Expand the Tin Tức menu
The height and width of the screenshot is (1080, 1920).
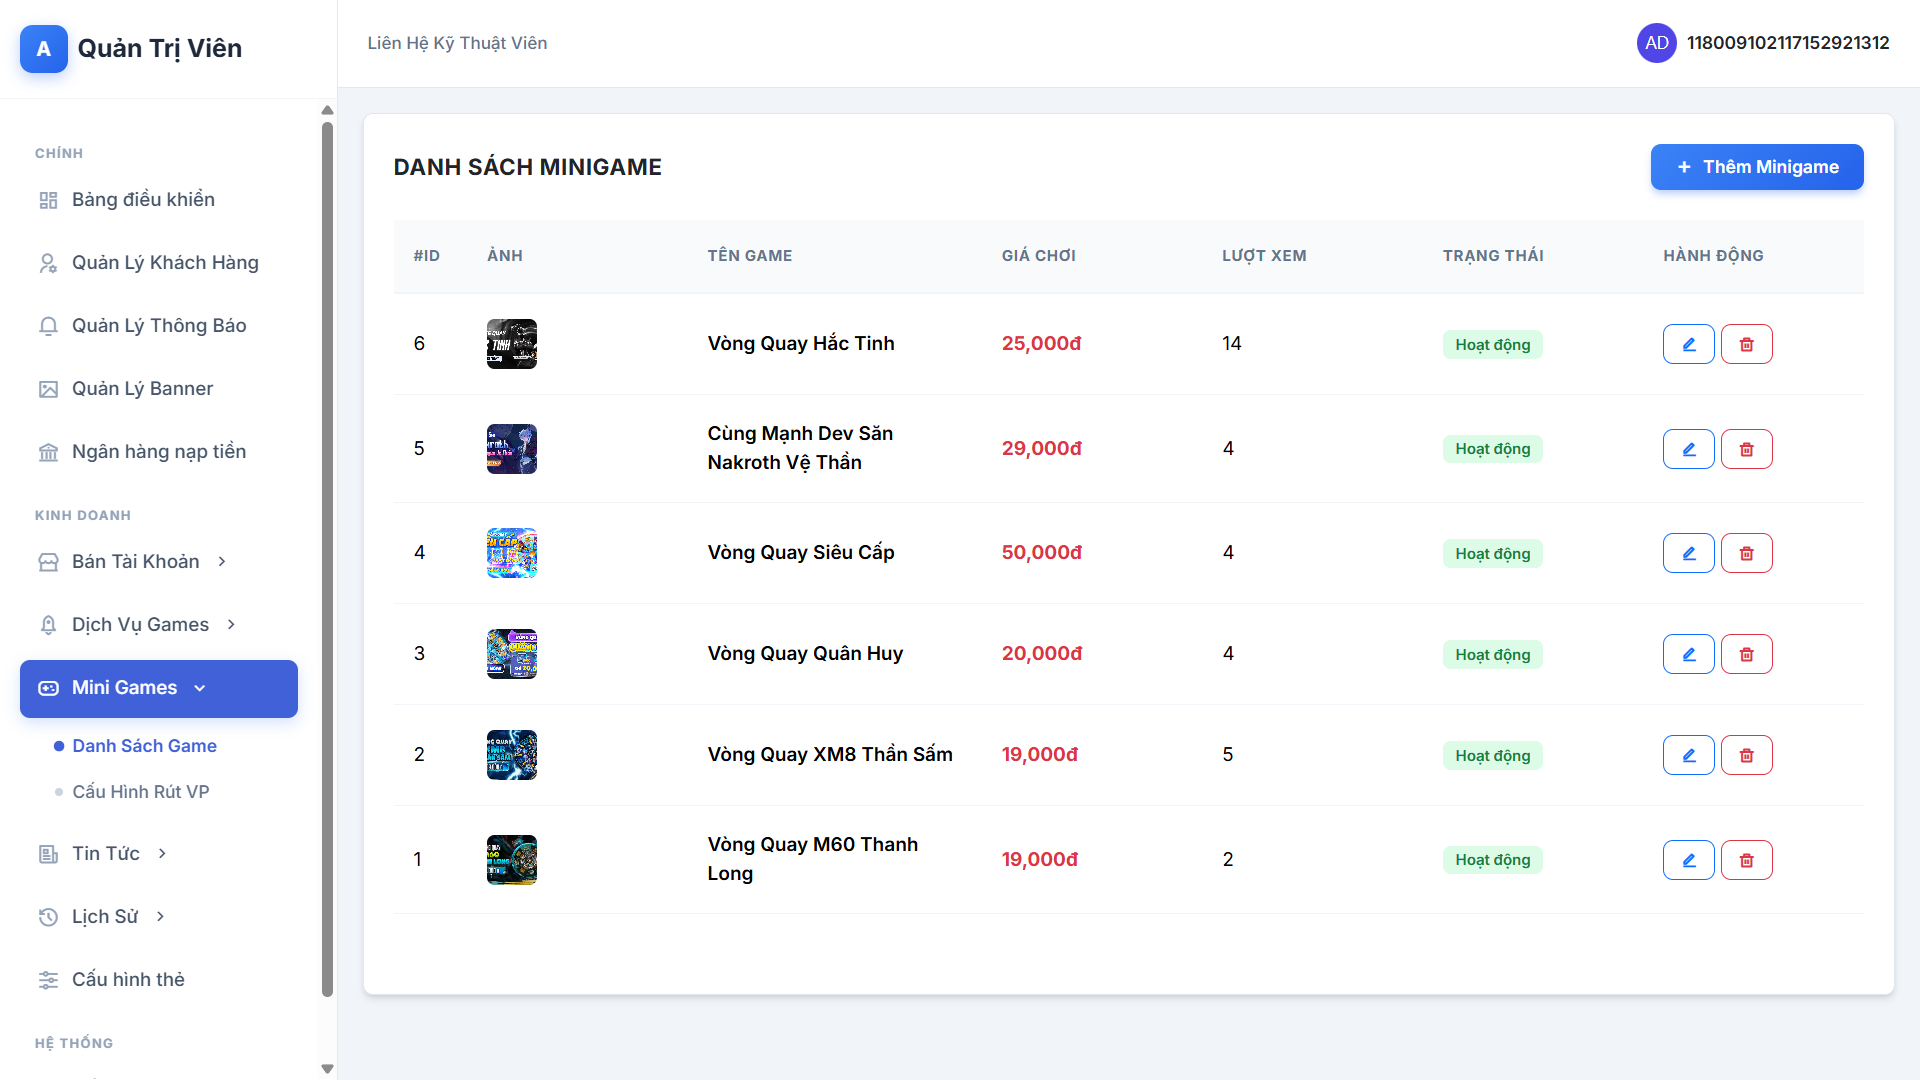(x=106, y=854)
